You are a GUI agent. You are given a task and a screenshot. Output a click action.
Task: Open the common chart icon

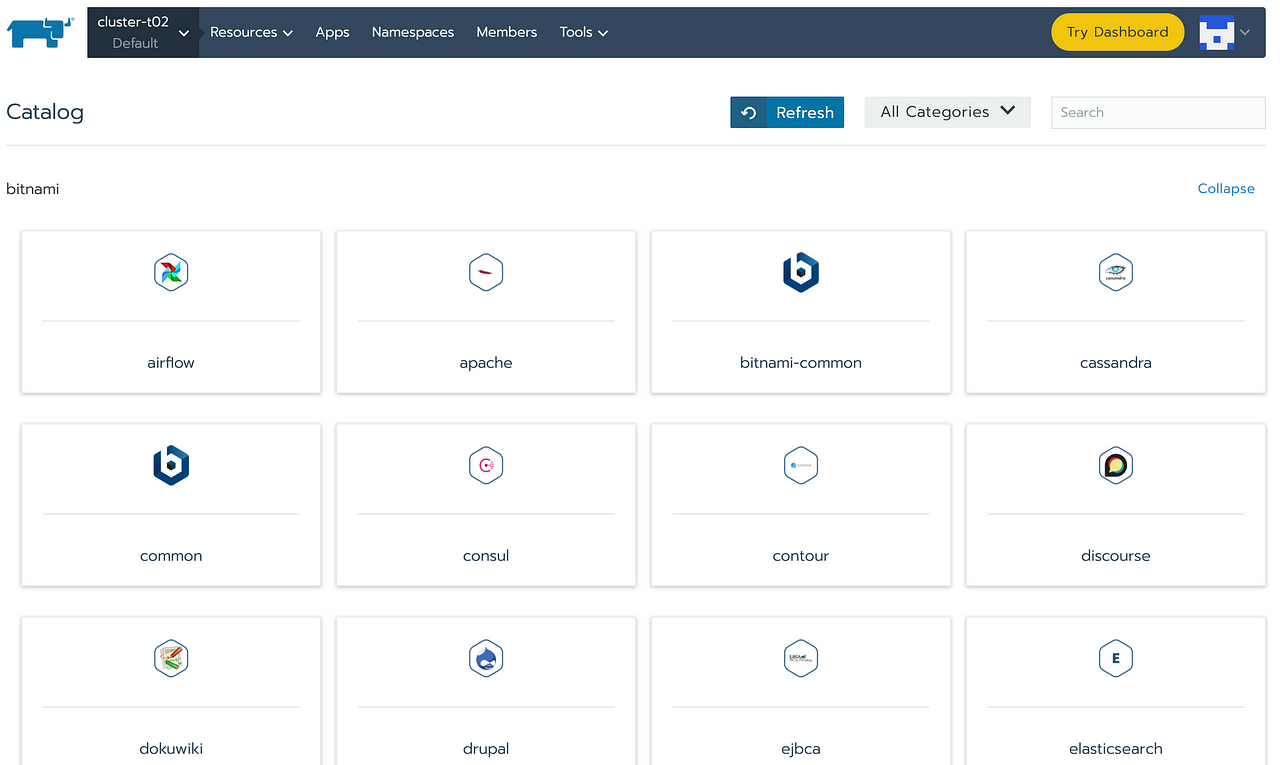coord(171,465)
